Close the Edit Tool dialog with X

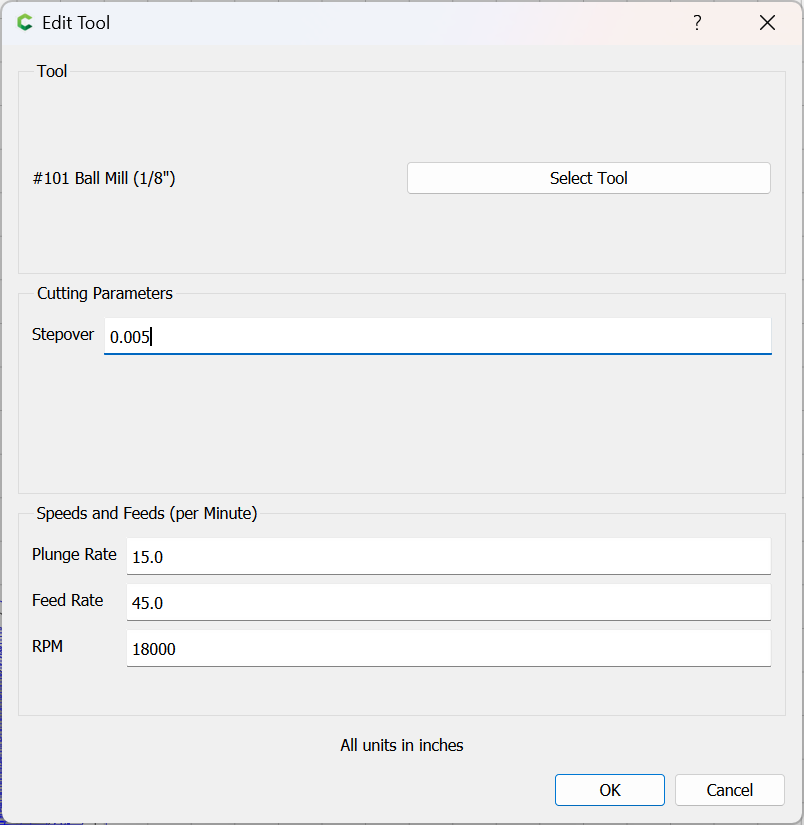point(767,23)
